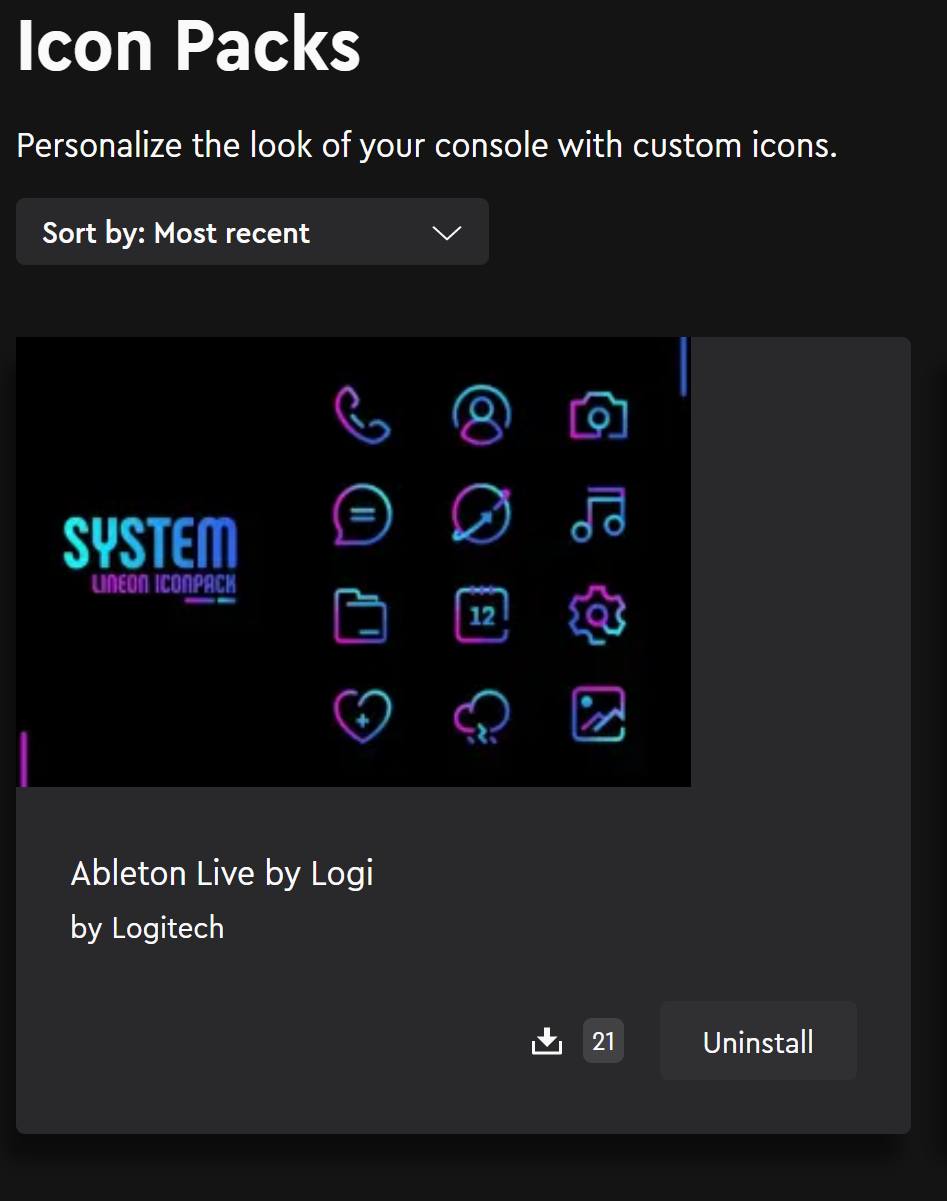Click the 21 download count badge
Screen dimensions: 947x1201
click(x=603, y=1041)
